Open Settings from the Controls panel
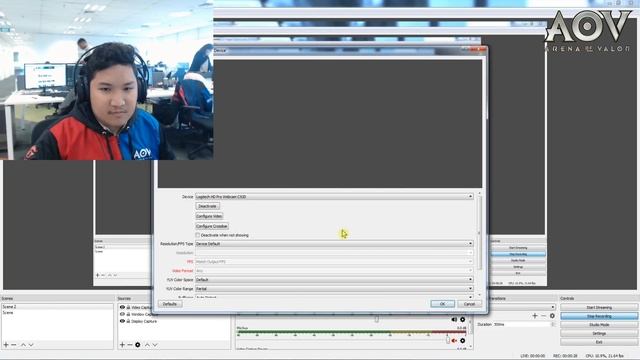 pyautogui.click(x=599, y=333)
